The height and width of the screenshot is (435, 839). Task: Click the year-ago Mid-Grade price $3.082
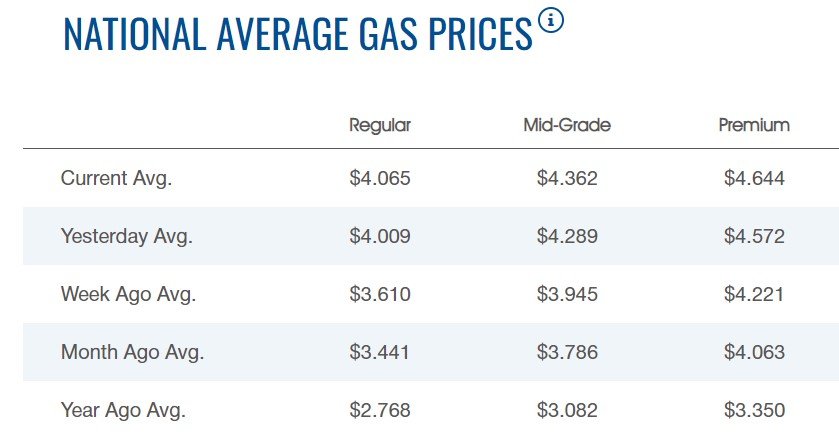pos(567,410)
